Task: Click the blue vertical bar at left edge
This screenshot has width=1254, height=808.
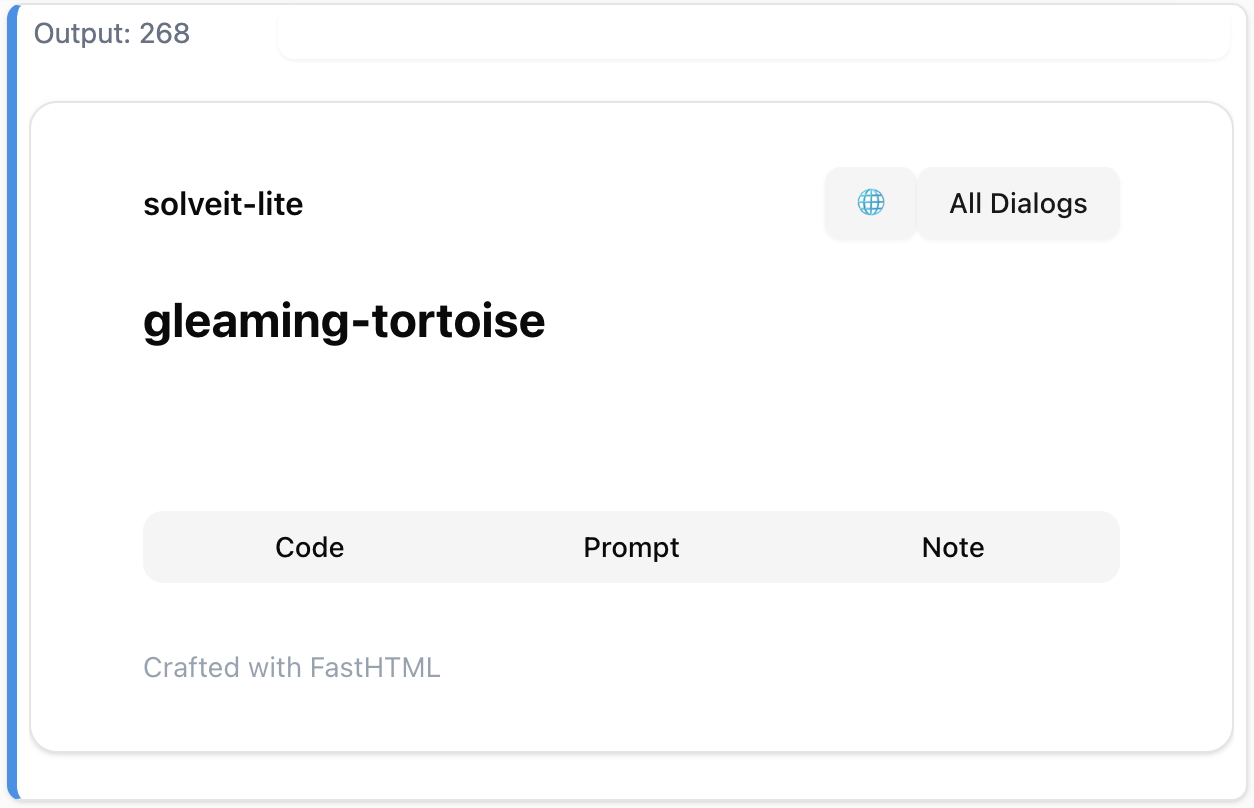Action: click(12, 400)
